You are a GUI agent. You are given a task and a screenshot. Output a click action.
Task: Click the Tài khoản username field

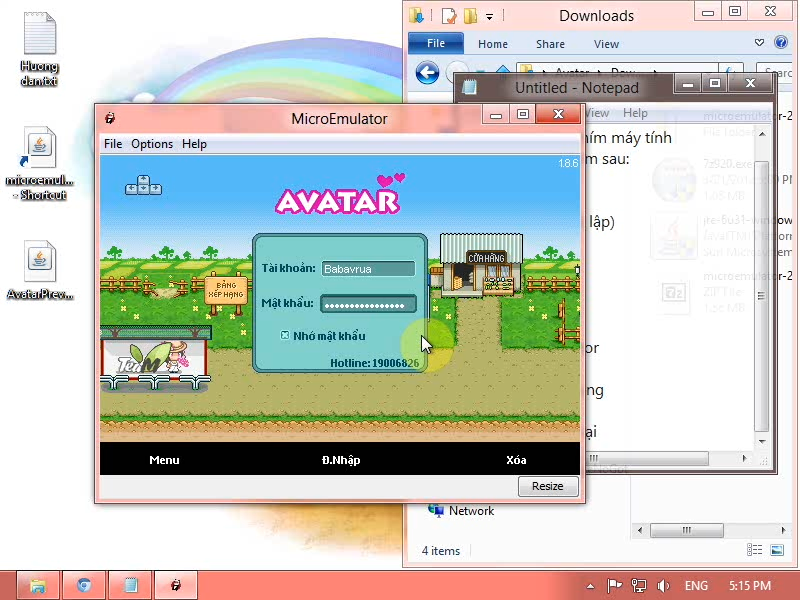(x=368, y=268)
